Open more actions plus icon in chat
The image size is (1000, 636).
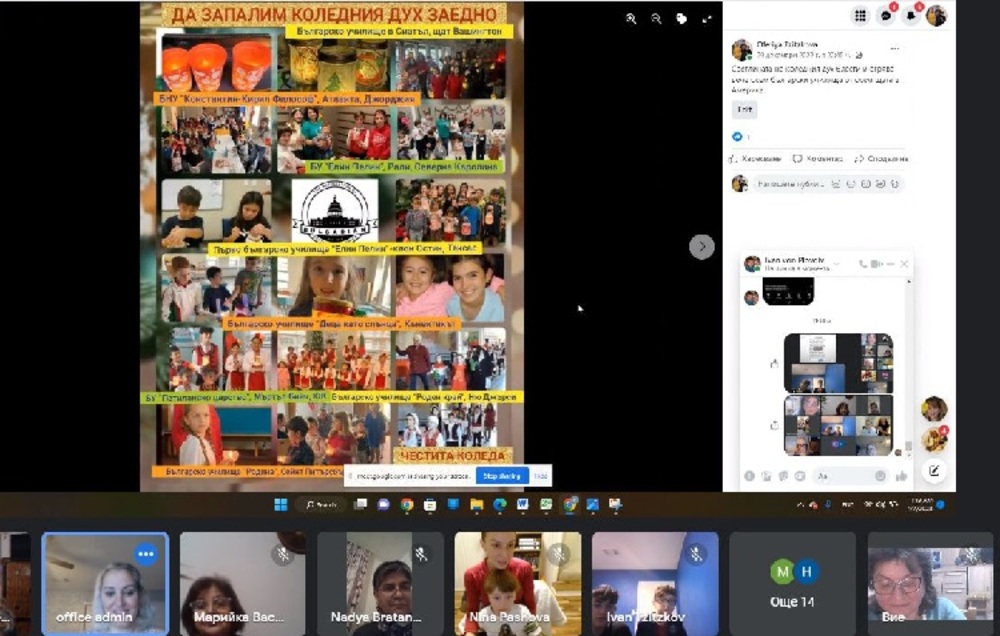[750, 476]
